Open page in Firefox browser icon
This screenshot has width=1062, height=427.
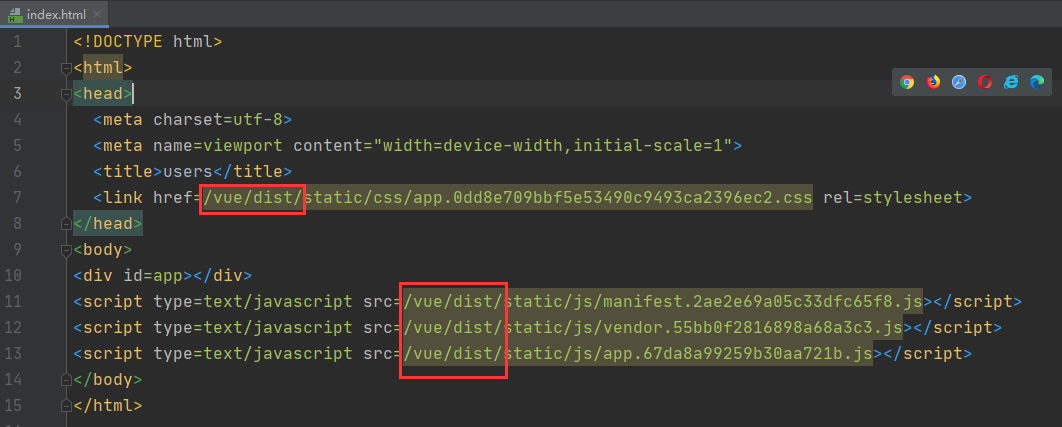[933, 82]
